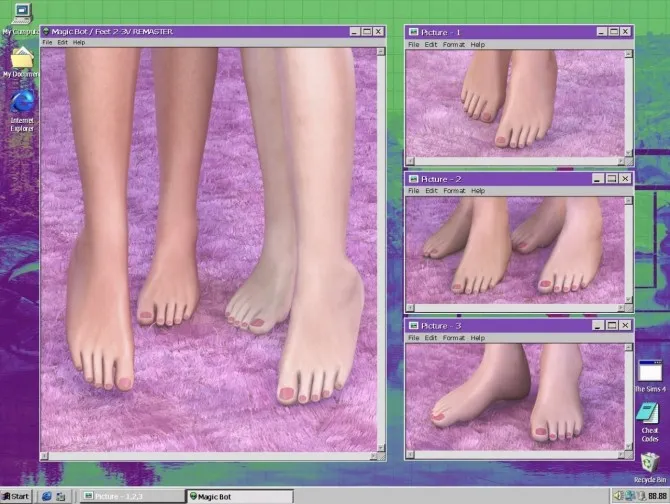670x504 pixels.
Task: Click the Picture - 3 title bar icon
Action: 413,326
